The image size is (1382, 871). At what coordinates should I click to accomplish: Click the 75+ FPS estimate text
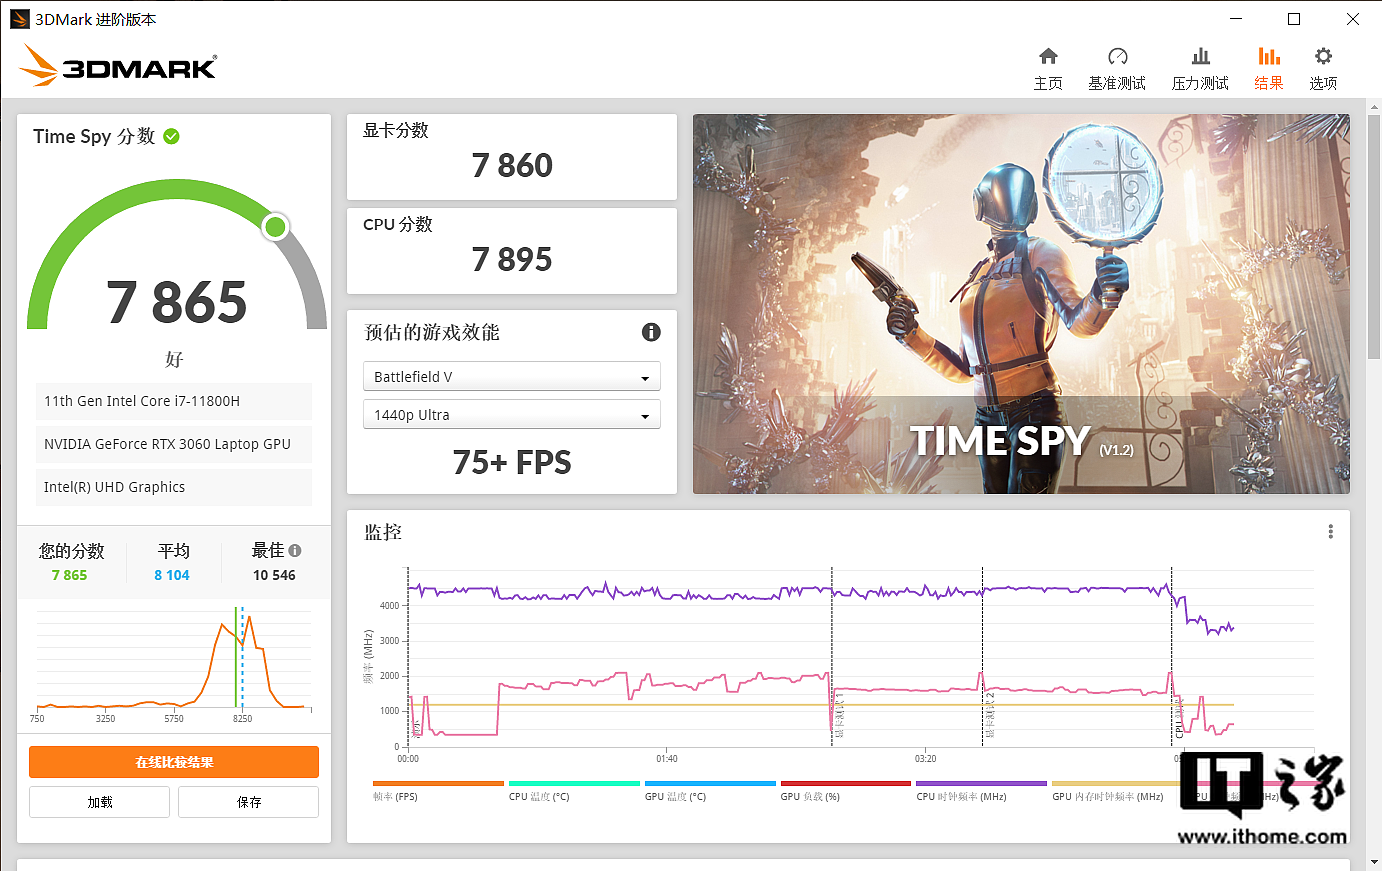512,462
